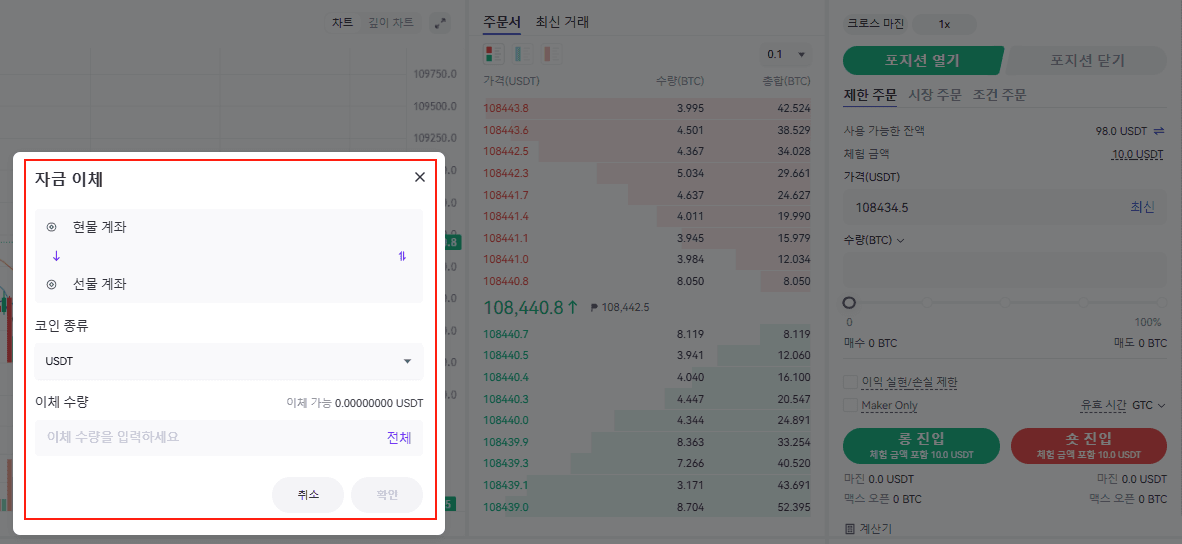Show the middle order book layout icon
Viewport: 1182px width, 544px height.
tap(523, 54)
